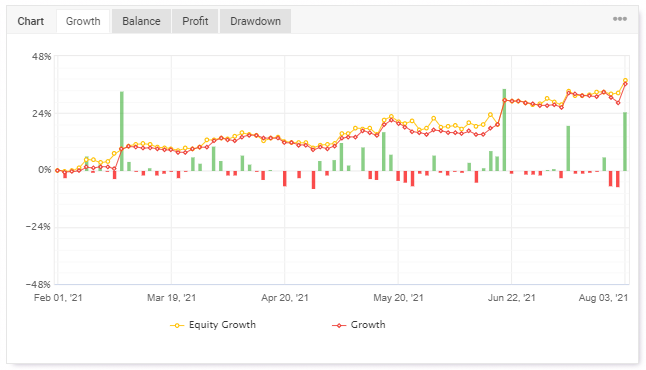646x370 pixels.
Task: Click the −48% y-axis label
Action: [x=39, y=284]
